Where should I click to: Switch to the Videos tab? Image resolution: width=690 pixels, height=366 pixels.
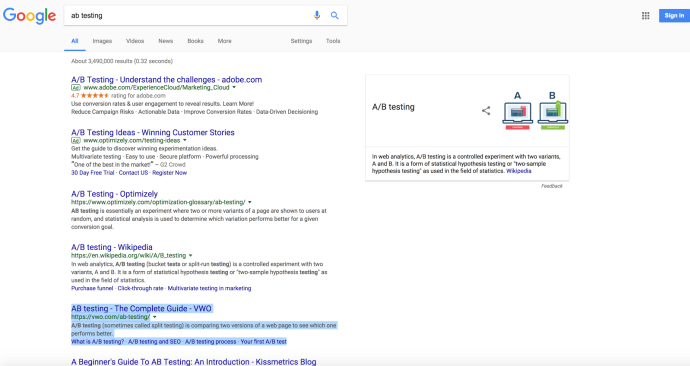[x=135, y=41]
